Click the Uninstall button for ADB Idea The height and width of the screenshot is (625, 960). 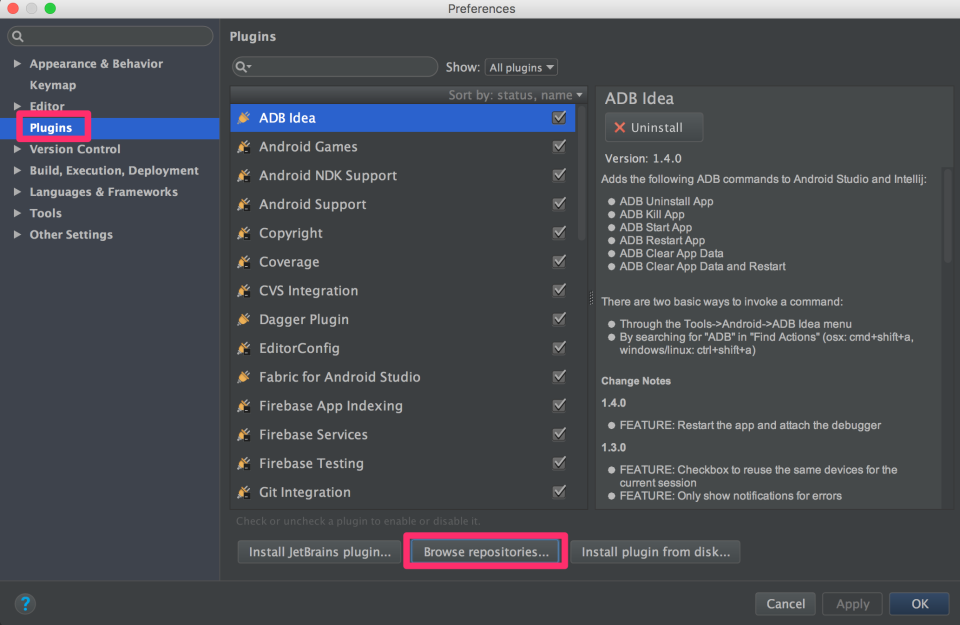click(653, 127)
